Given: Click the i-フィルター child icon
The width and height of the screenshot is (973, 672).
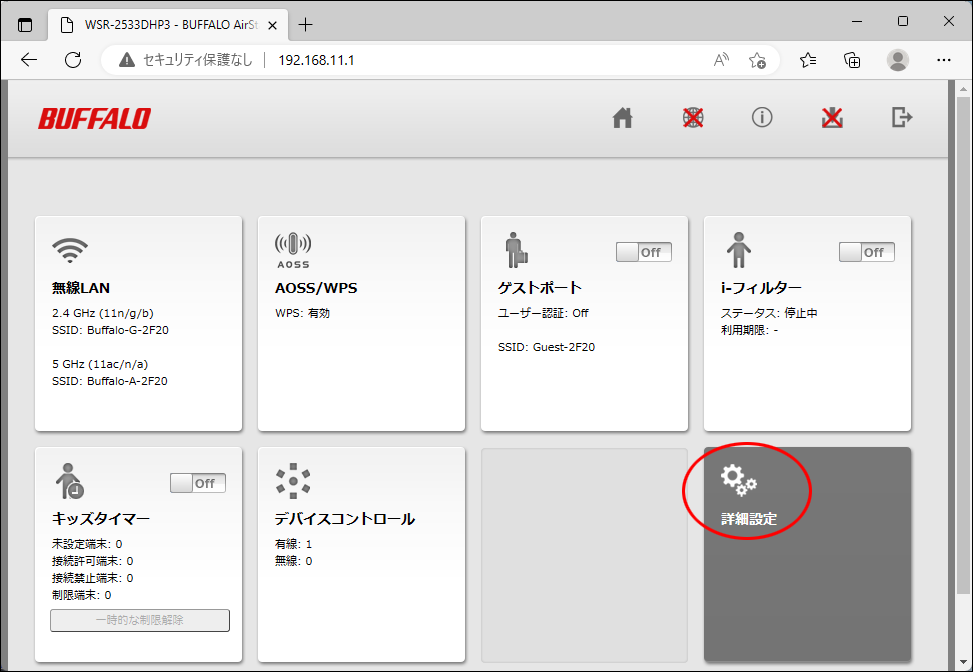Looking at the screenshot, I should click(x=738, y=250).
